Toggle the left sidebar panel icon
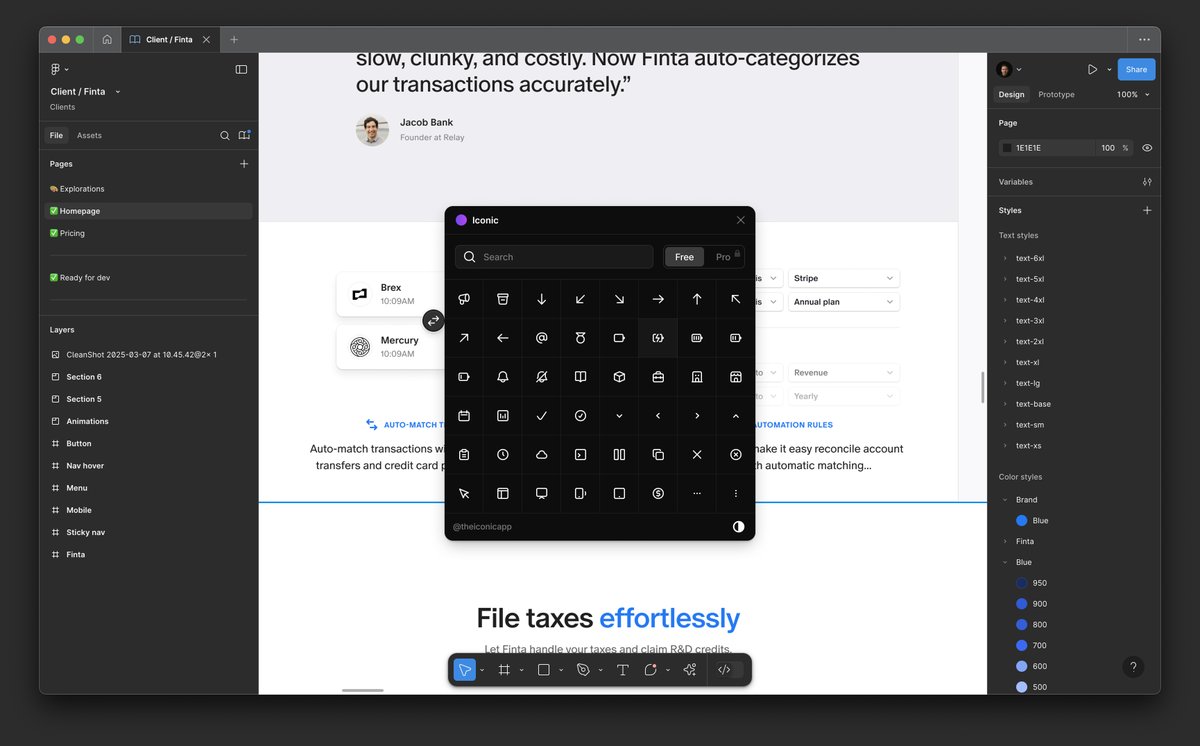 [x=241, y=69]
